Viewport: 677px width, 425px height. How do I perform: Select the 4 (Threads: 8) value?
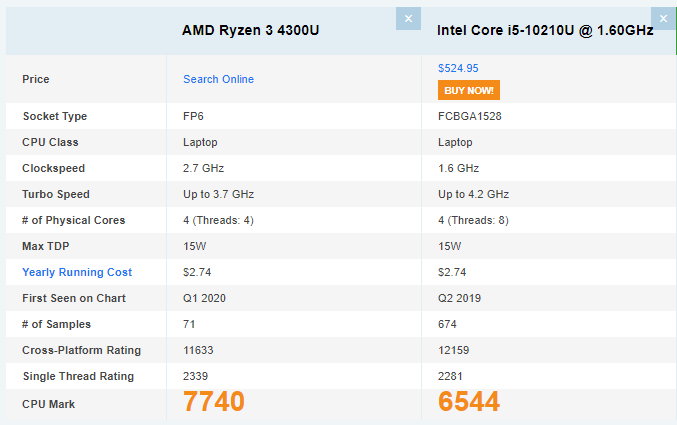pos(473,220)
